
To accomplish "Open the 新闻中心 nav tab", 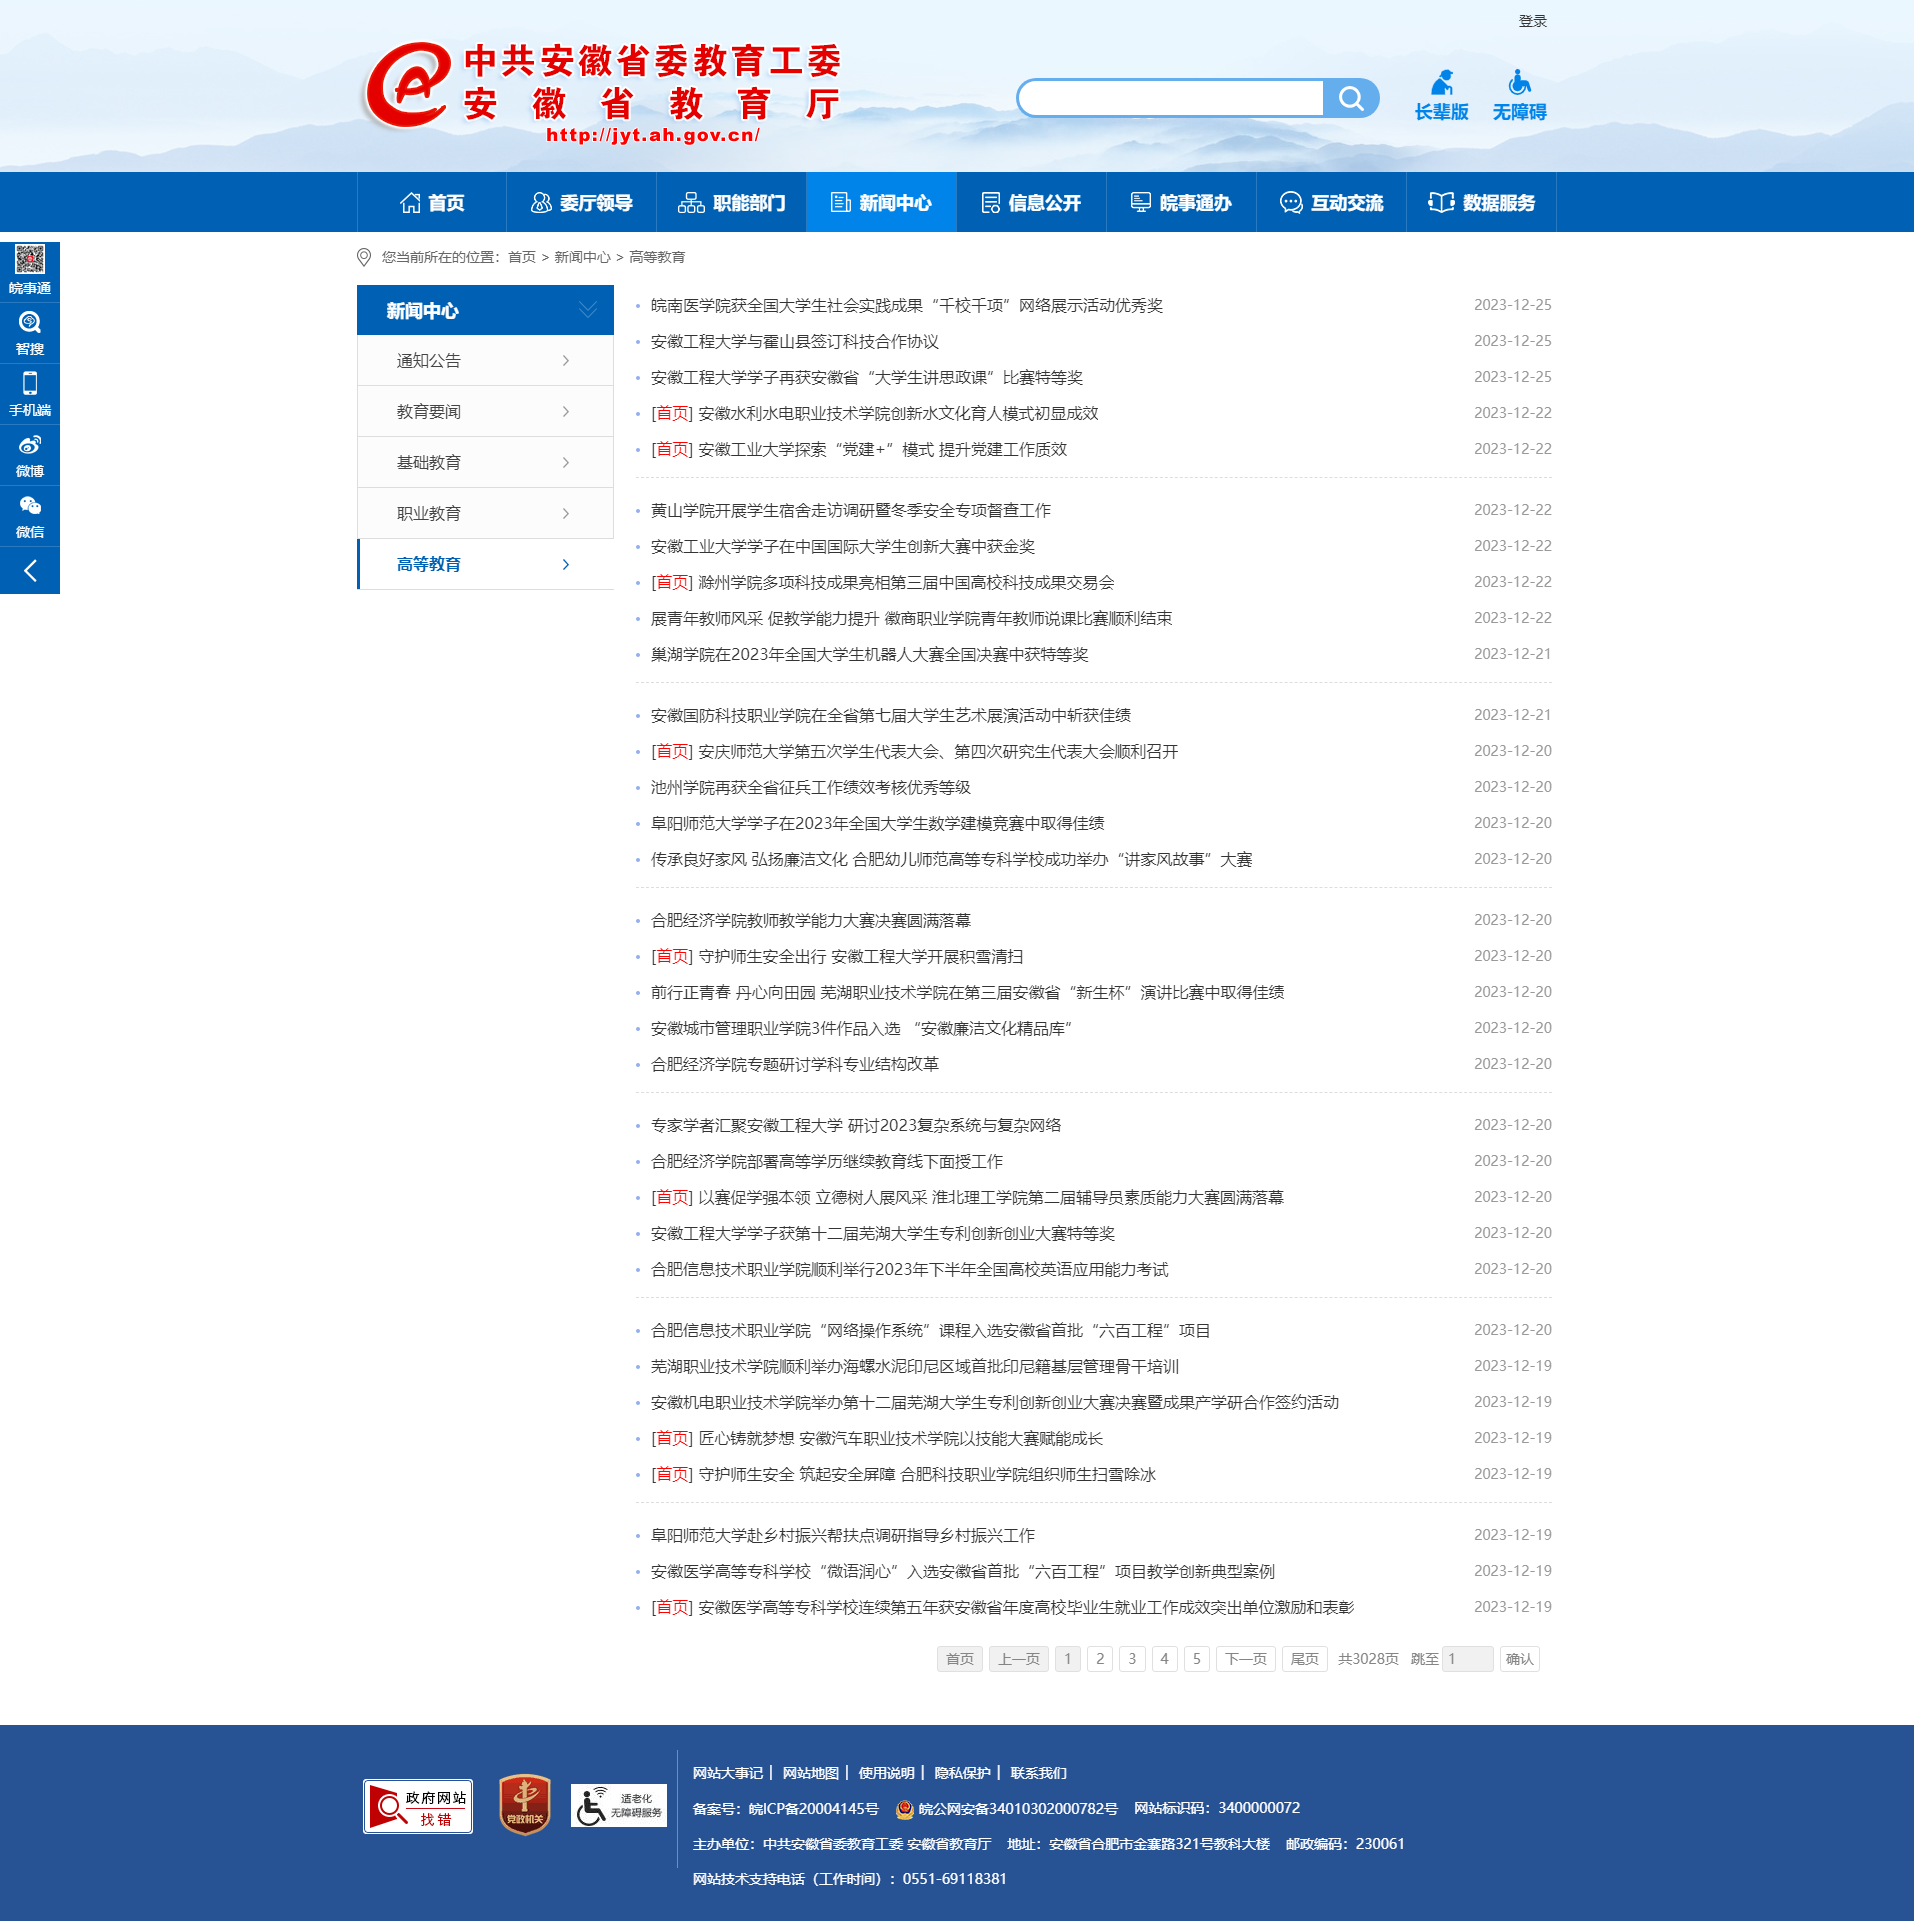I will [882, 203].
